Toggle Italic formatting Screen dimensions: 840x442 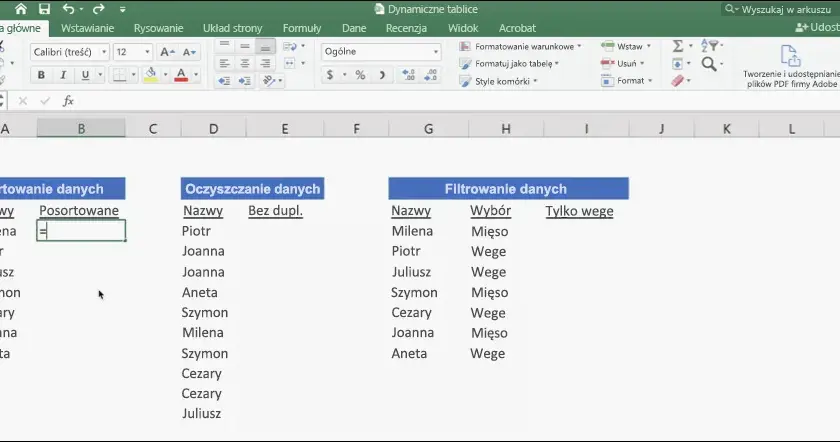(63, 75)
